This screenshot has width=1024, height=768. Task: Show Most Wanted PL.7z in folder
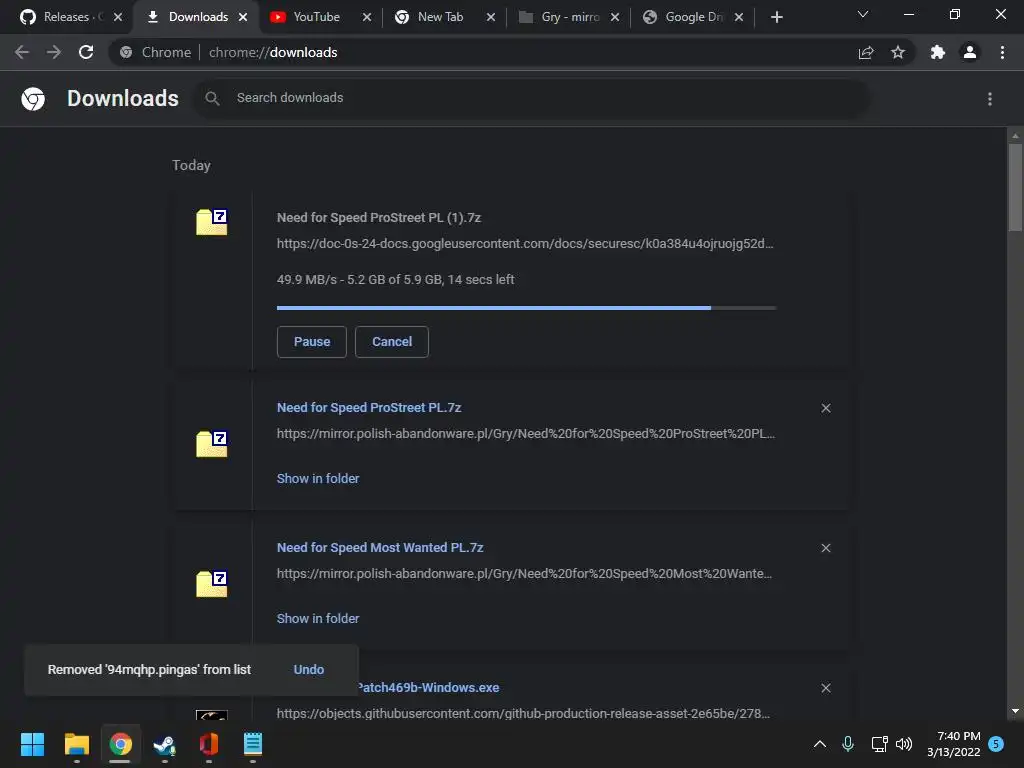[x=318, y=618]
